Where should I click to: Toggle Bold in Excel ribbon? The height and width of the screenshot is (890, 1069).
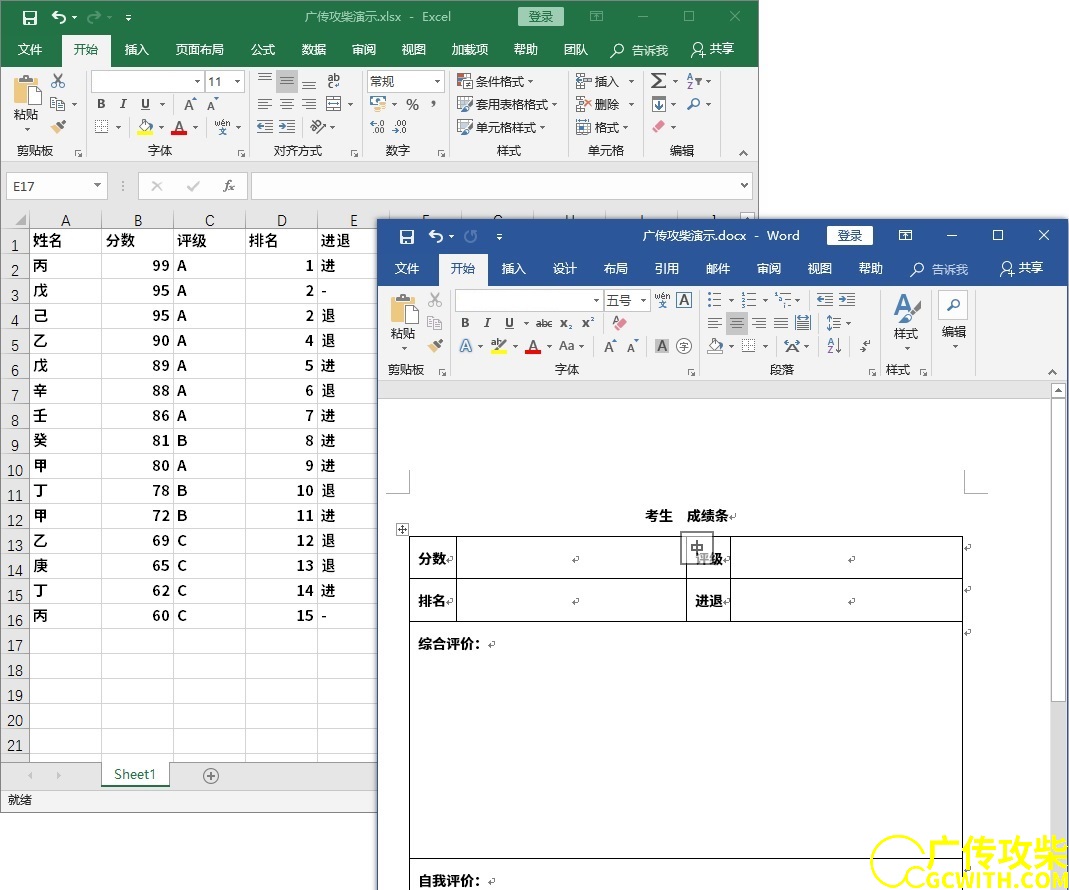[x=101, y=104]
